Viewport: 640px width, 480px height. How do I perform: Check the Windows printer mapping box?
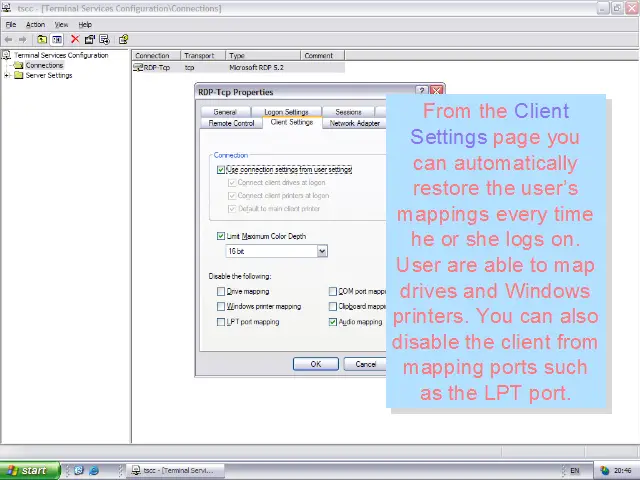[x=221, y=306]
